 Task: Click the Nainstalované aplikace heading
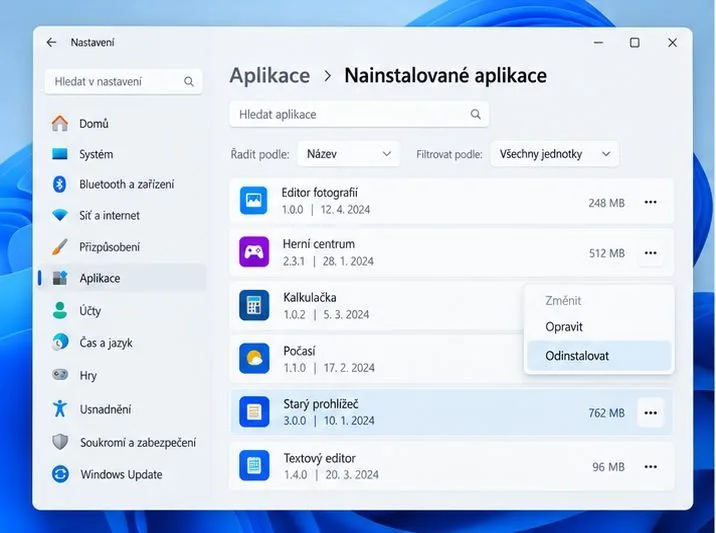pyautogui.click(x=445, y=75)
